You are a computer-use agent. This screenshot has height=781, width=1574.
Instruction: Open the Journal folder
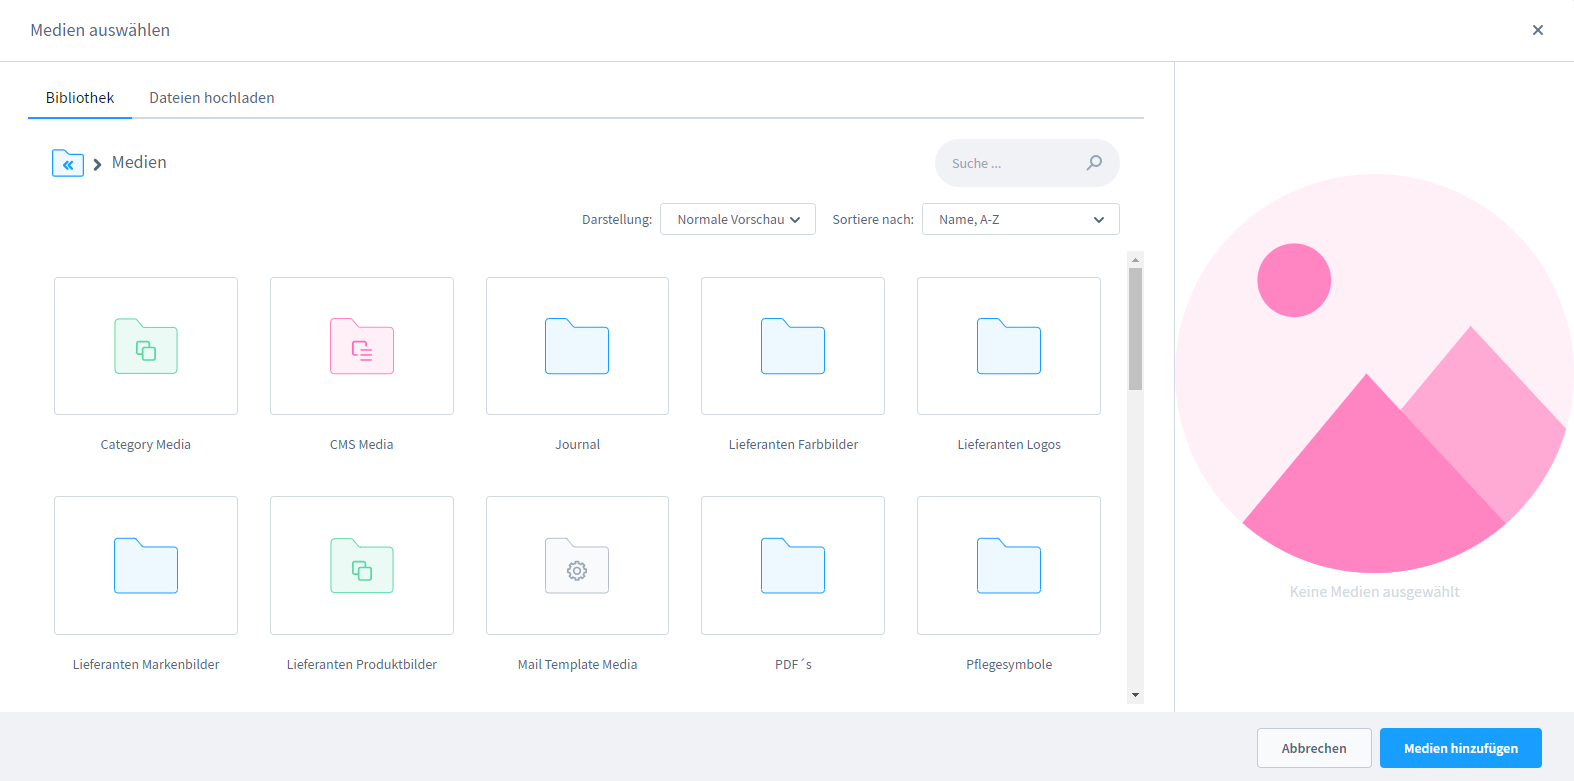click(x=577, y=346)
